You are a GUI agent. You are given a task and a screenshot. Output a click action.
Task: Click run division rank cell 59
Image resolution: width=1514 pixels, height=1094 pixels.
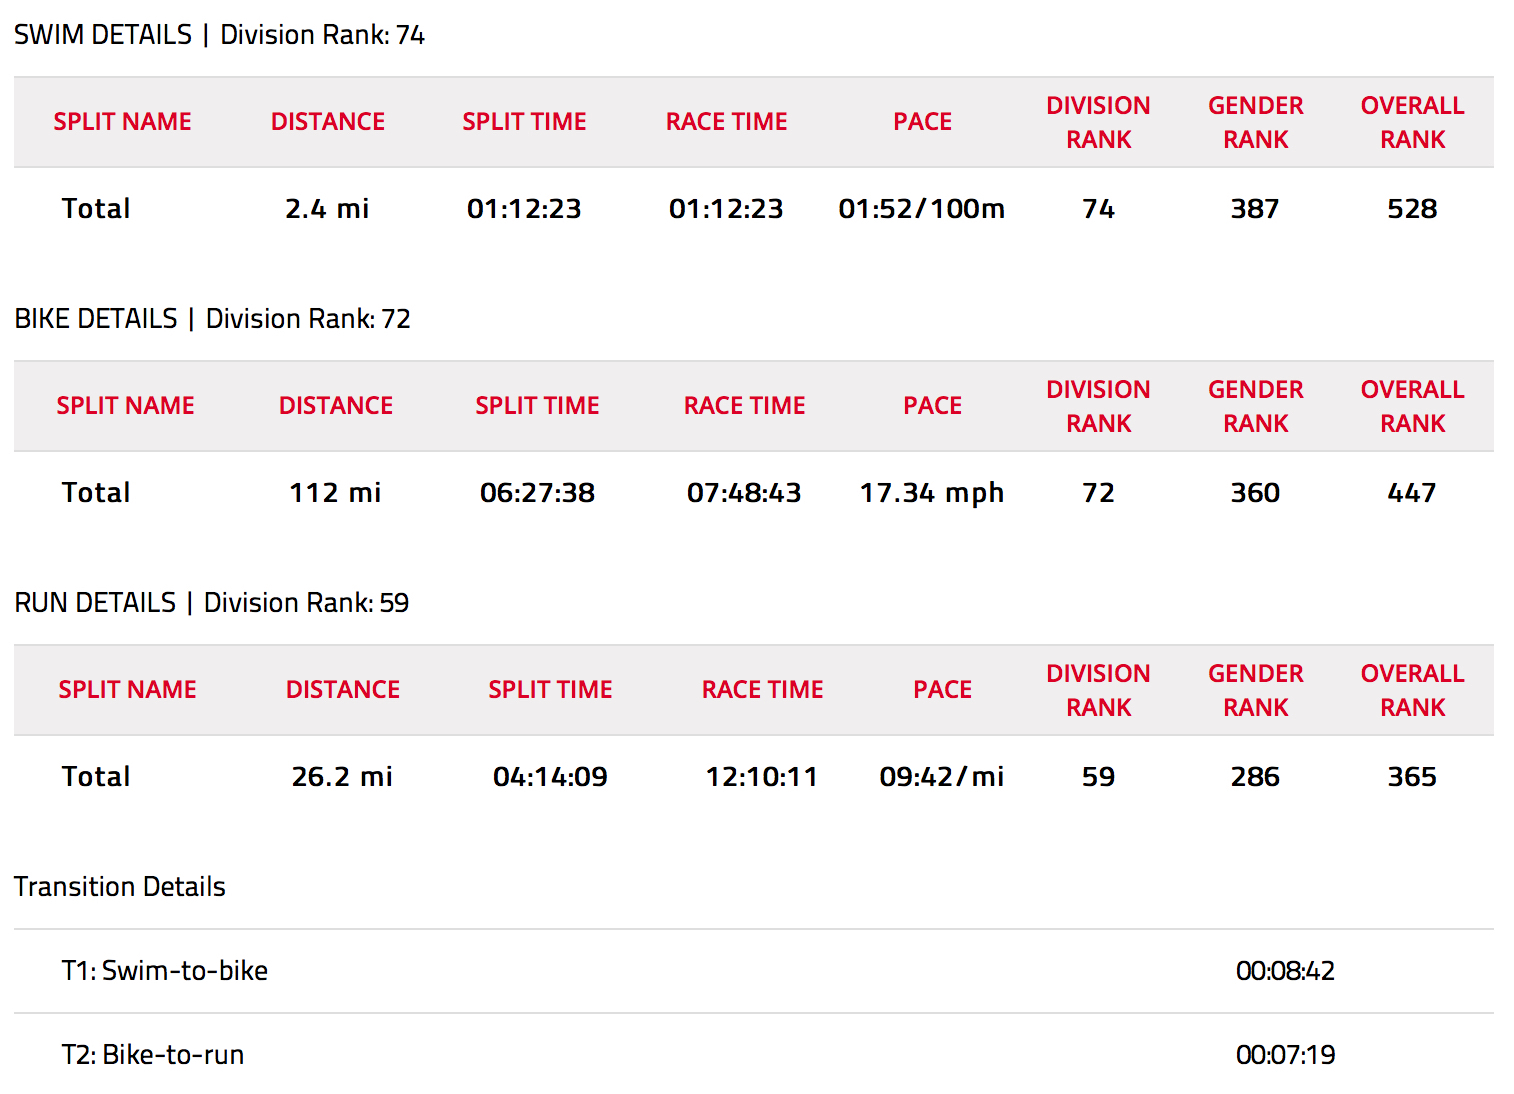tap(1098, 776)
